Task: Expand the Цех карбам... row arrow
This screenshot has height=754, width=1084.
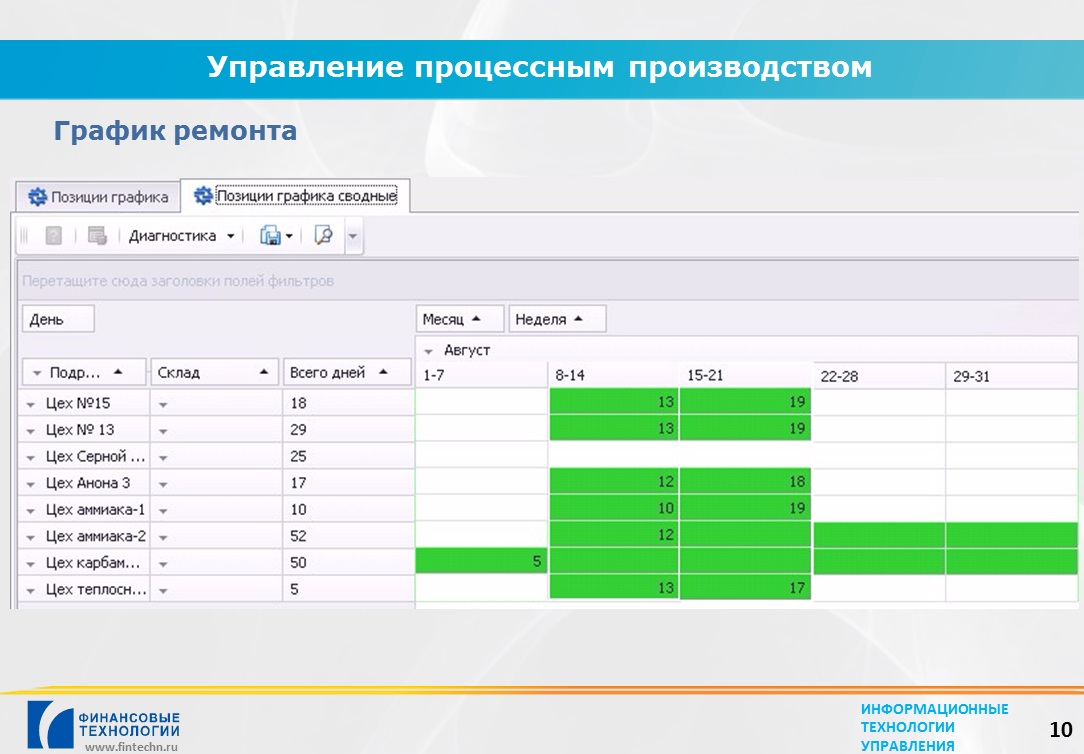Action: click(30, 564)
